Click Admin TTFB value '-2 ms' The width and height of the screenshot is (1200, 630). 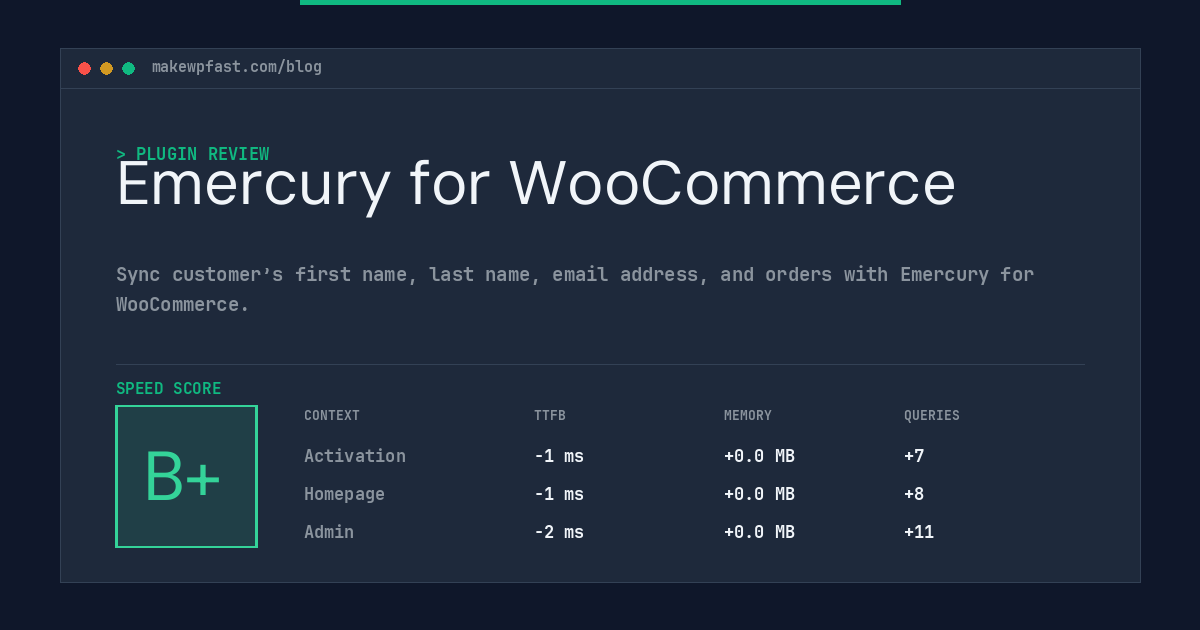[x=559, y=532]
